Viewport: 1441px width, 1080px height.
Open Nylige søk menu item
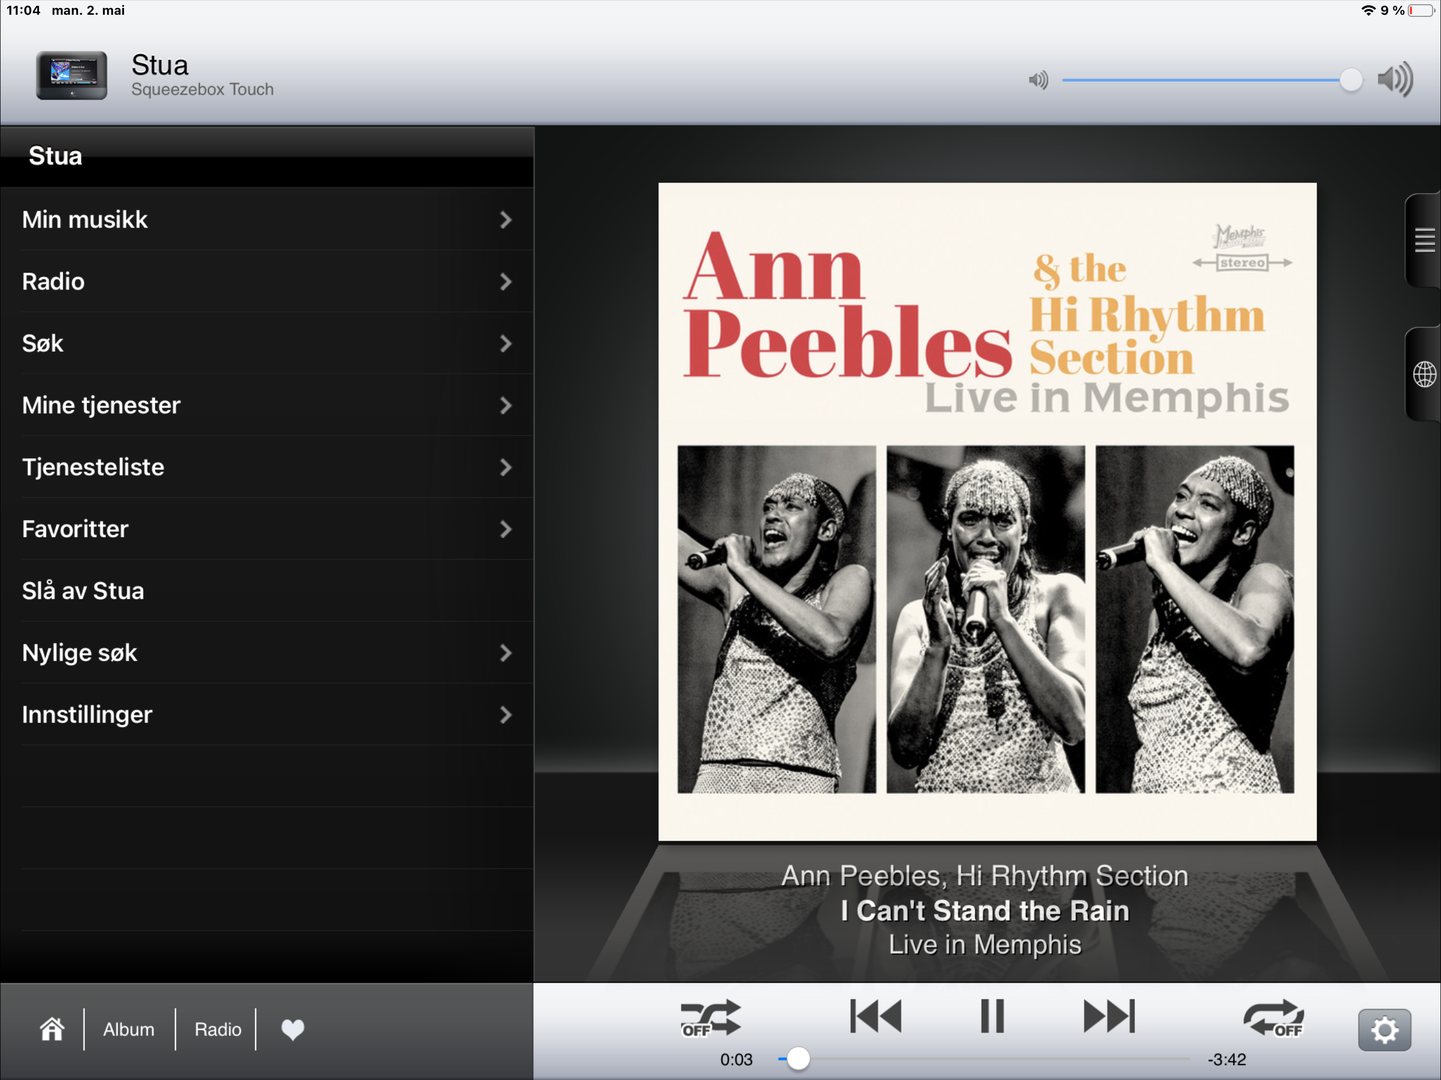click(267, 653)
